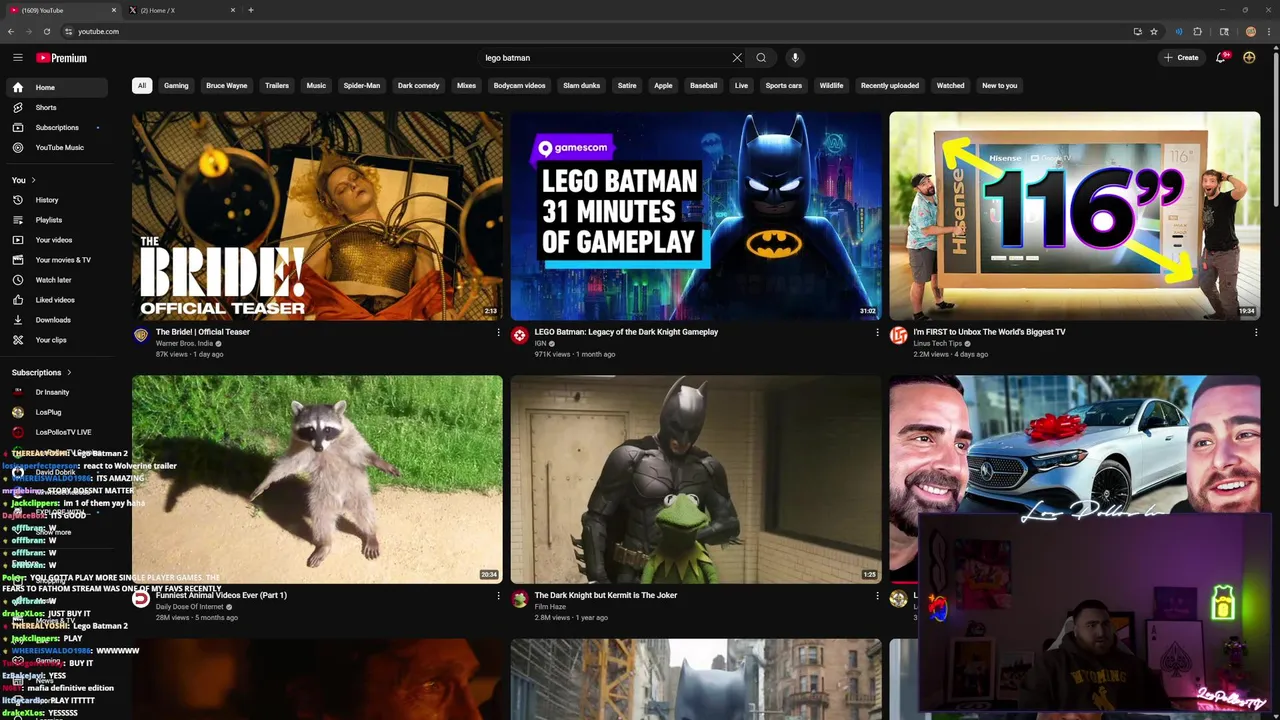Viewport: 1280px width, 720px height.
Task: Open Your clips in sidebar
Action: click(x=56, y=340)
